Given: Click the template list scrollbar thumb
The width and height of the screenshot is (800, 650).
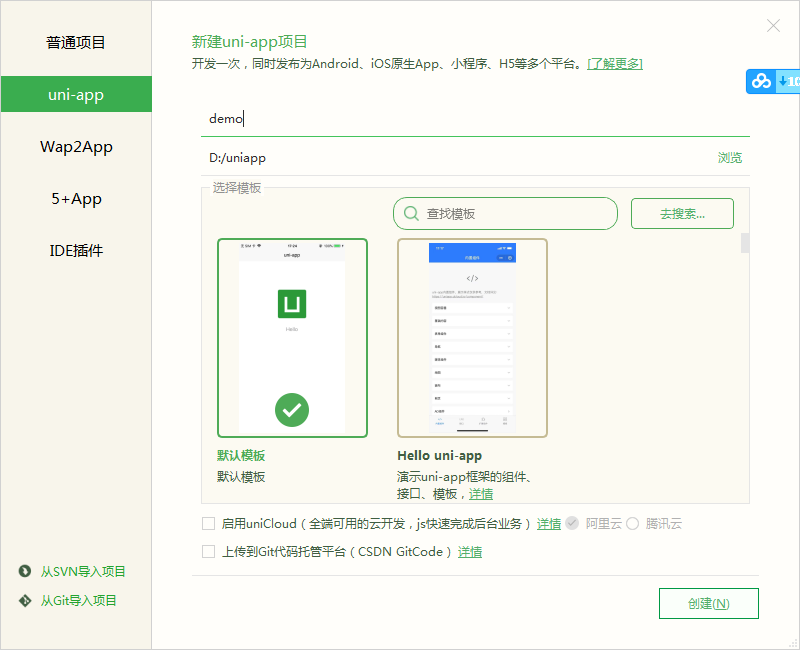Looking at the screenshot, I should tap(745, 243).
